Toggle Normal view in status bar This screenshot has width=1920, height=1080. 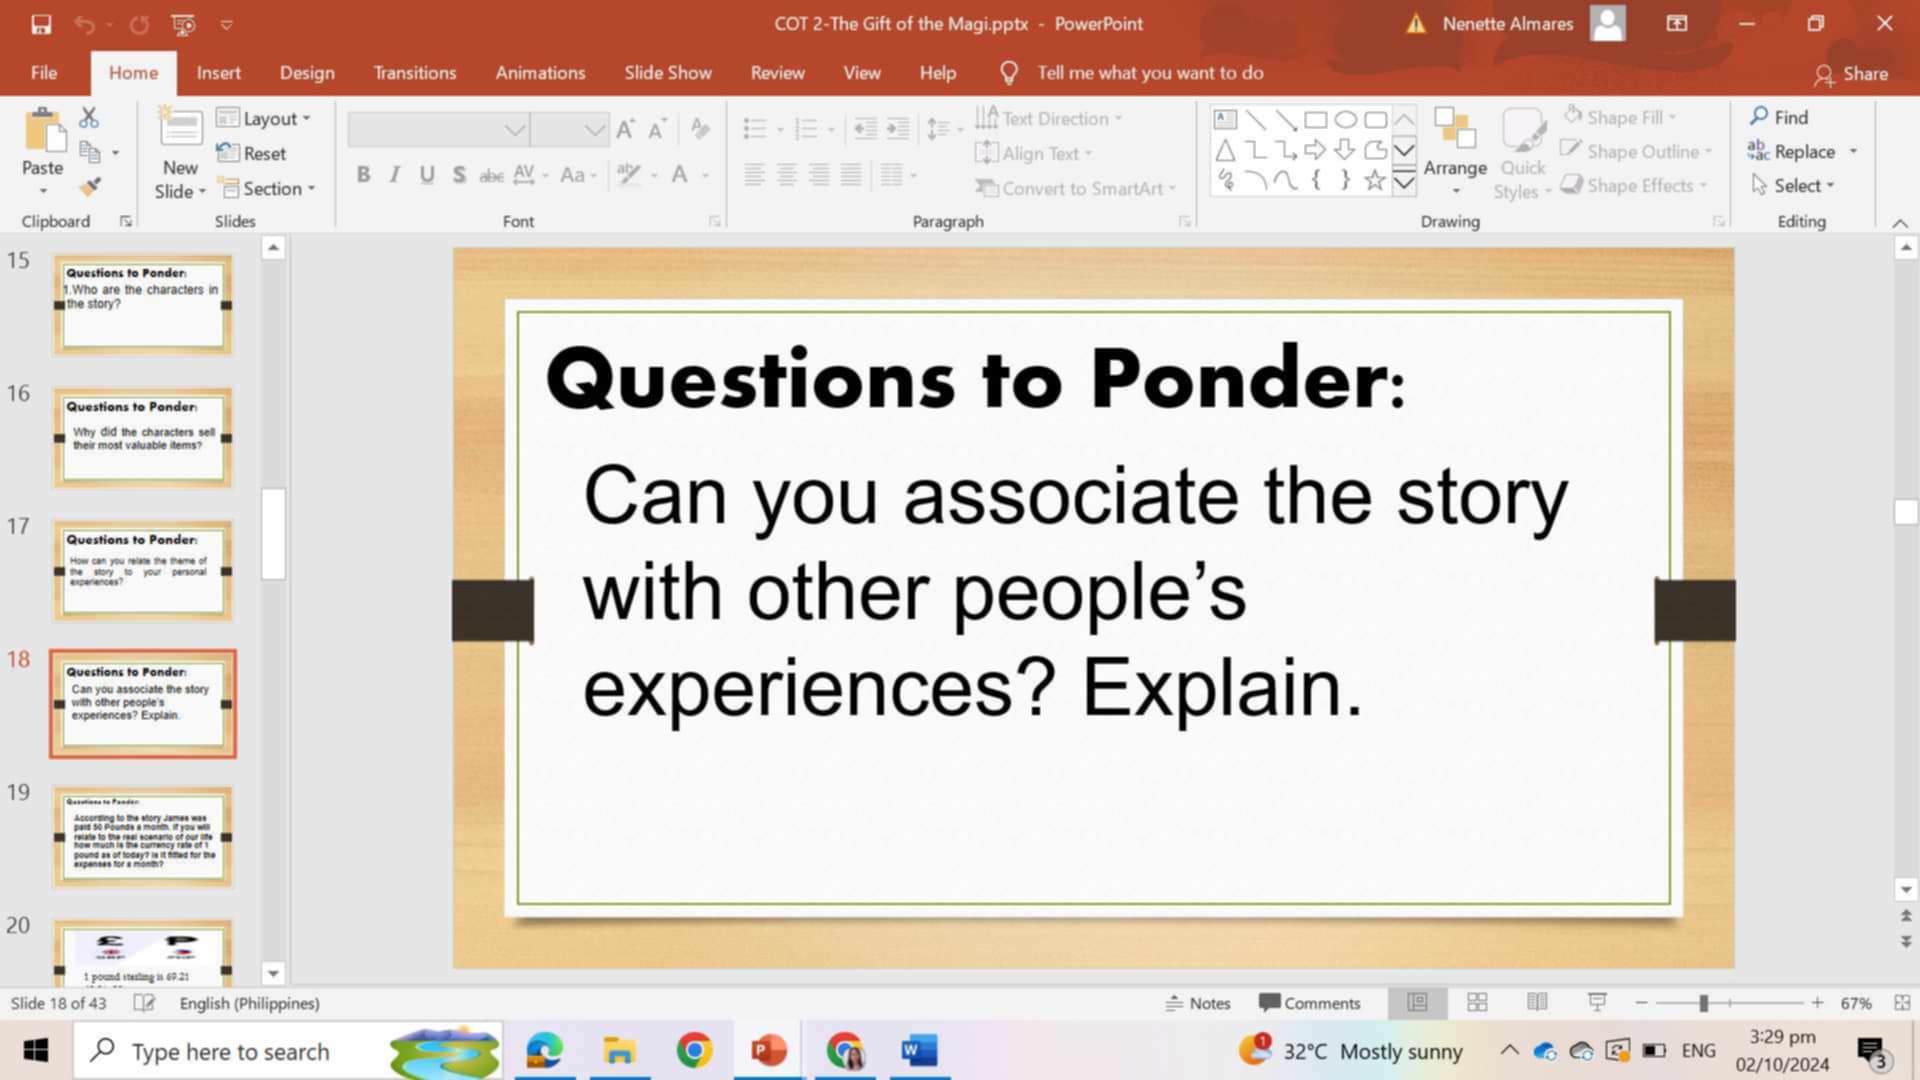[x=1417, y=1002]
